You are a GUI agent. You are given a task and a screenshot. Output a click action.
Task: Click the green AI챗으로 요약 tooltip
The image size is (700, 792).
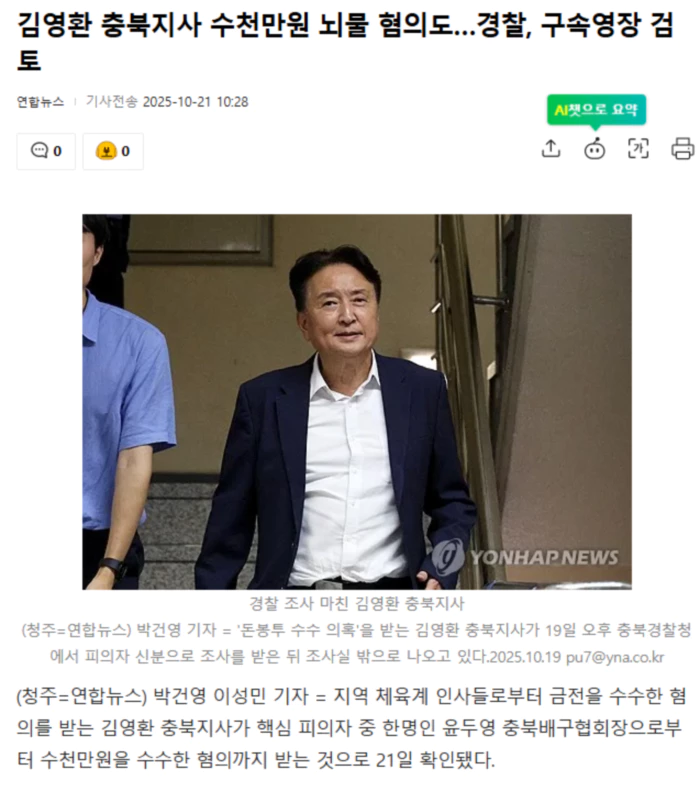click(x=596, y=110)
